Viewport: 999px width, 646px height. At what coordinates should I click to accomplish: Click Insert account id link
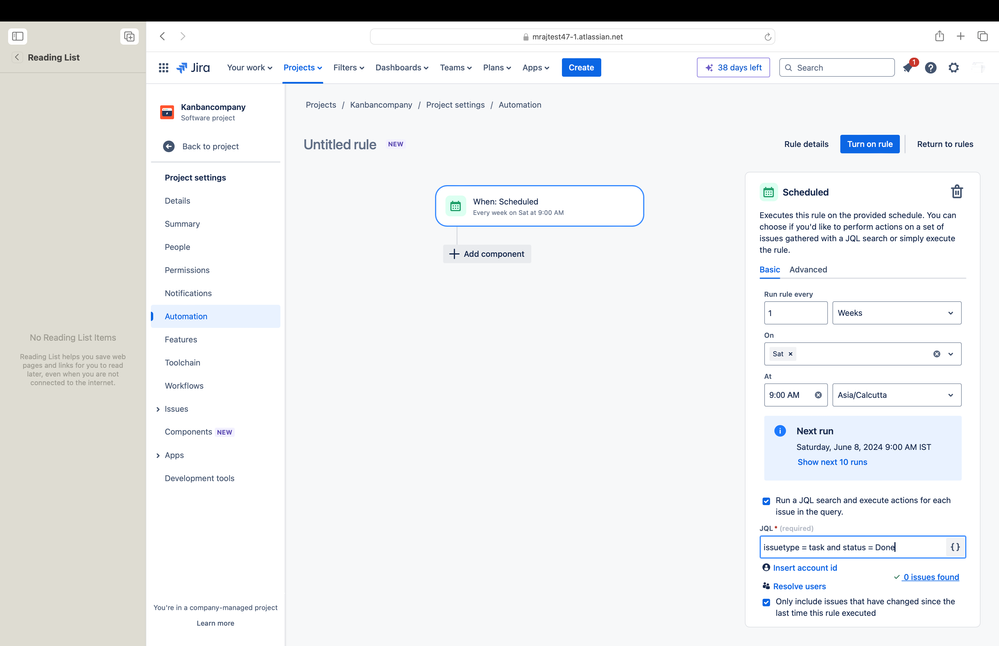click(805, 568)
